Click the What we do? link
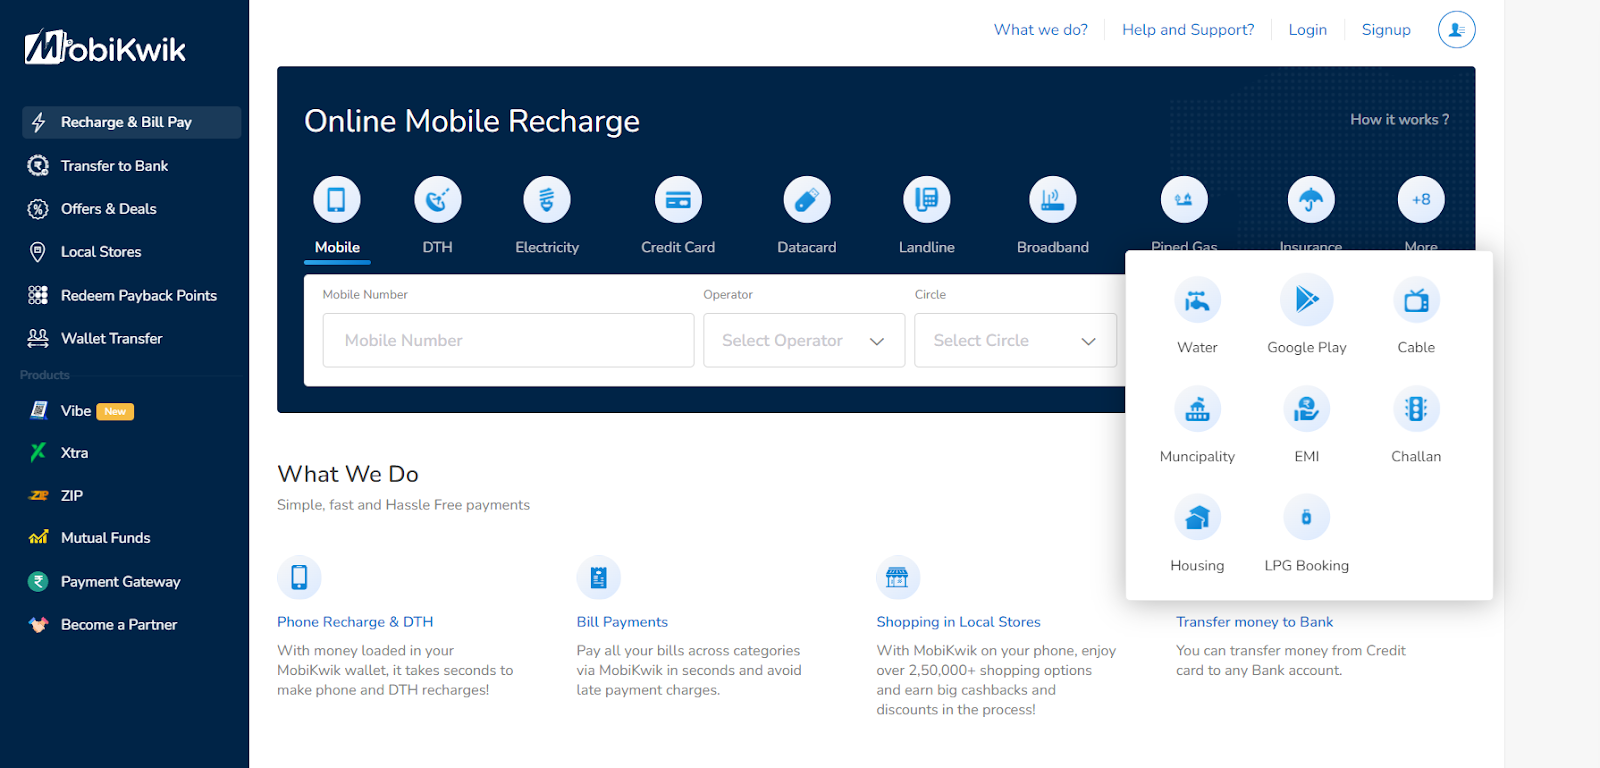 click(x=1040, y=30)
